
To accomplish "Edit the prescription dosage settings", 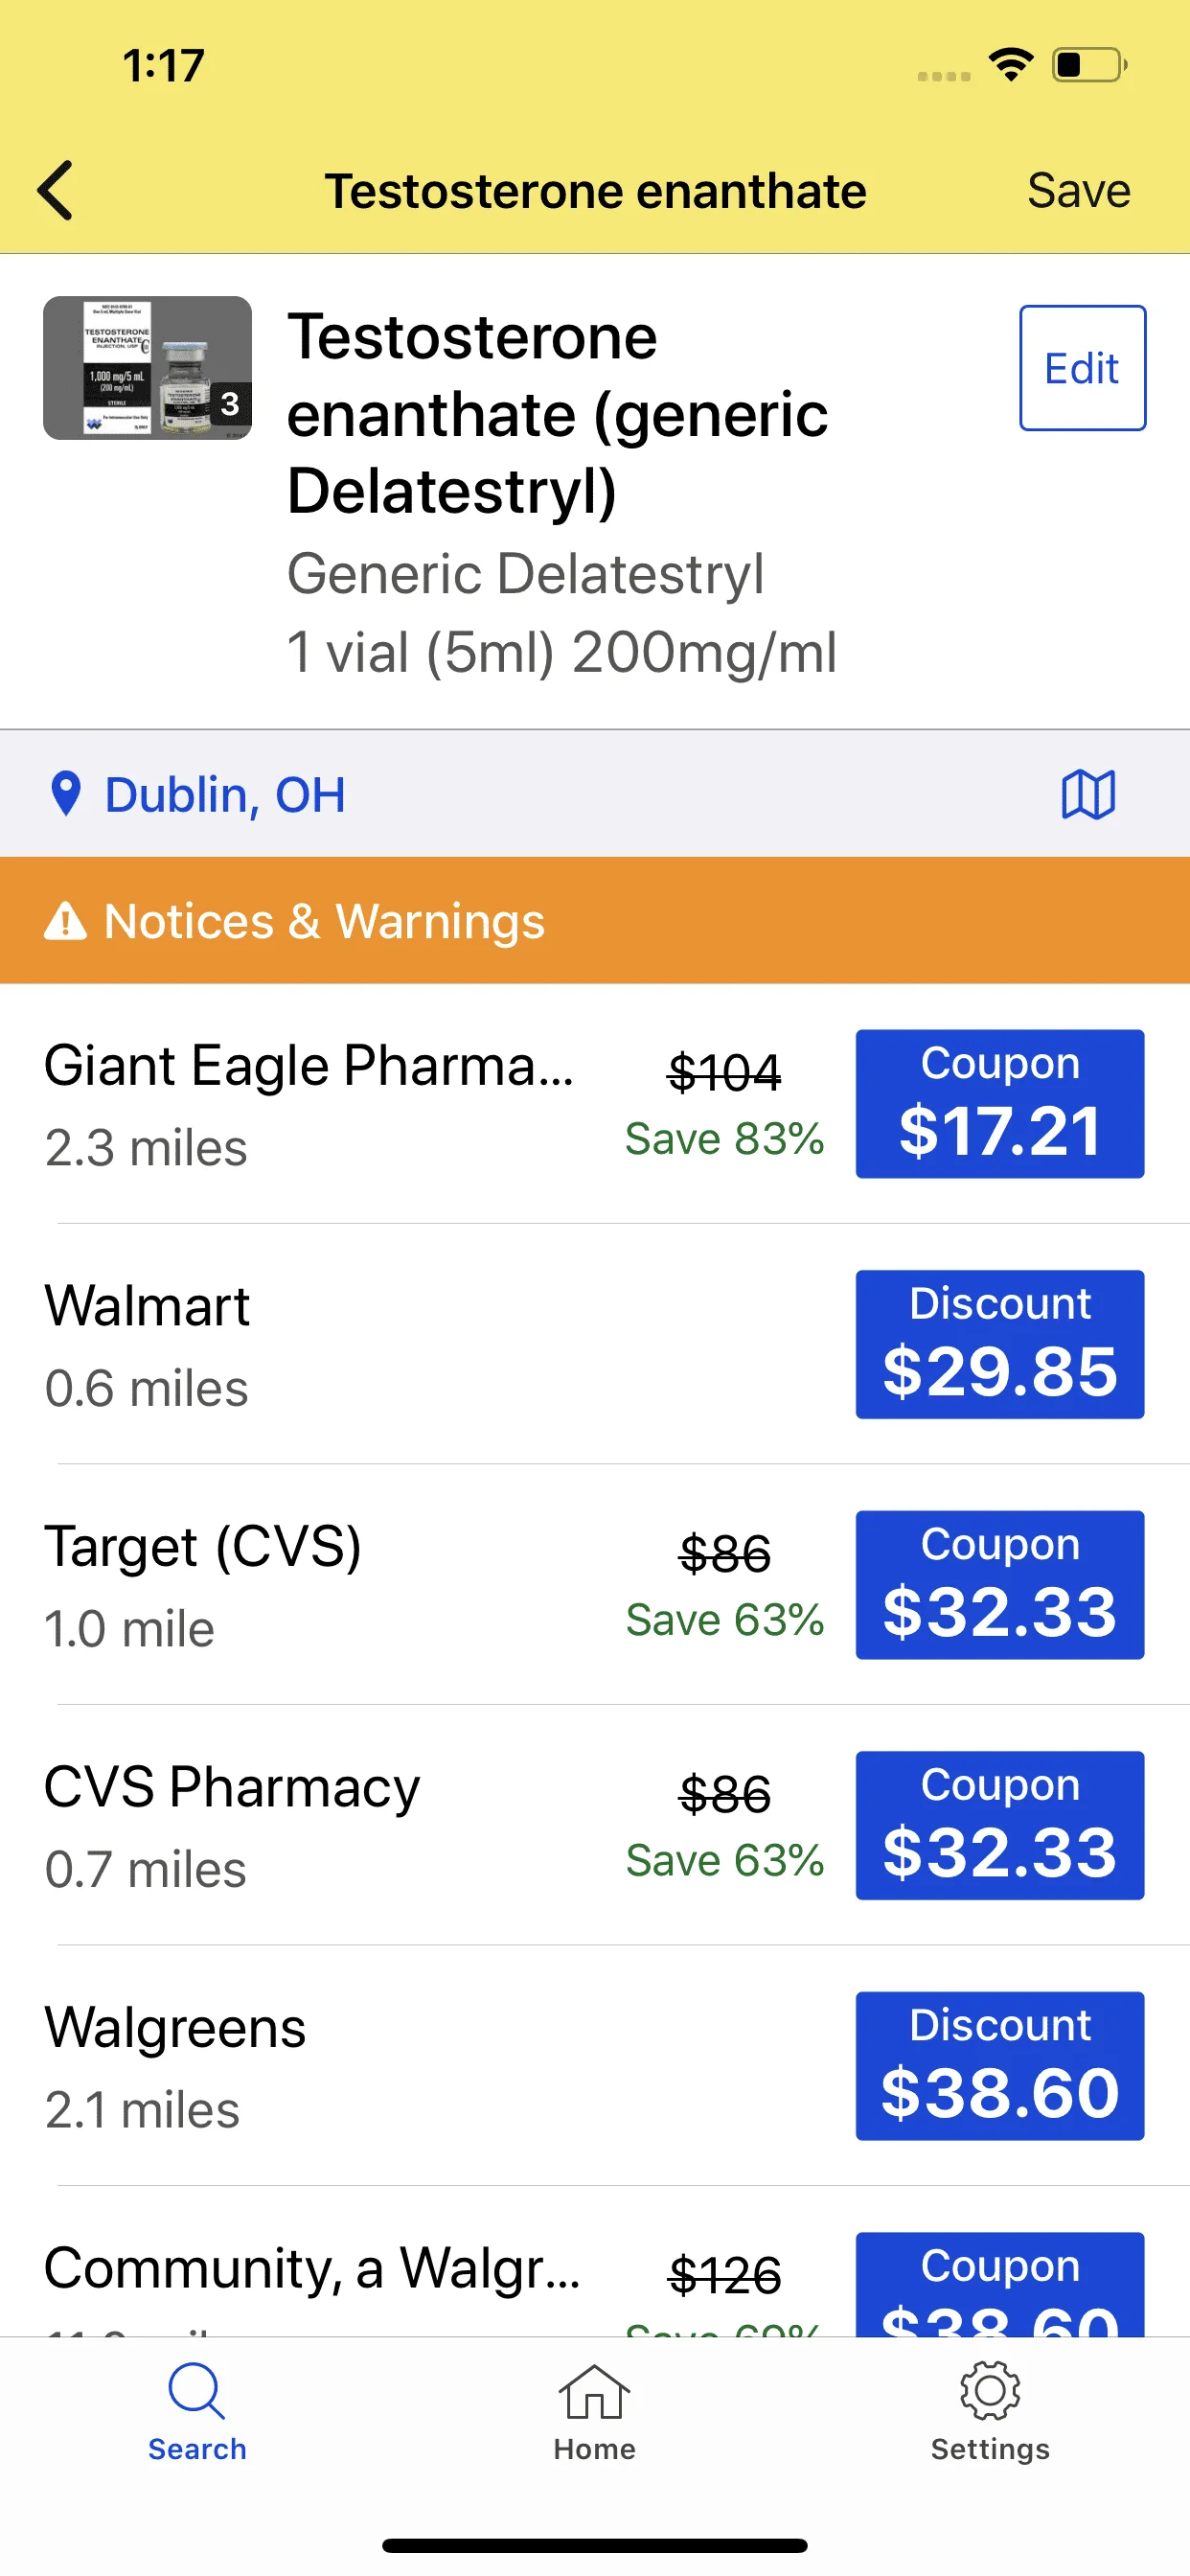I will (x=1082, y=368).
